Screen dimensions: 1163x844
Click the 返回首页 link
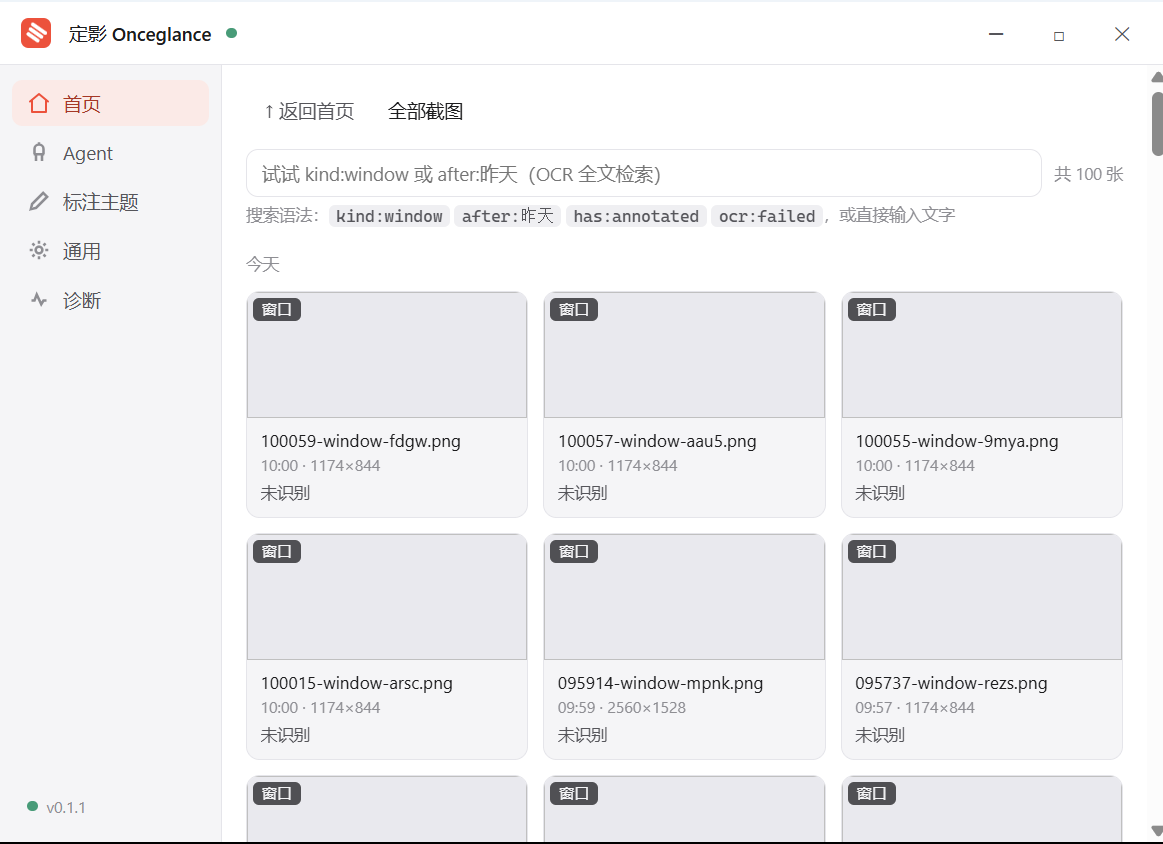click(x=309, y=111)
